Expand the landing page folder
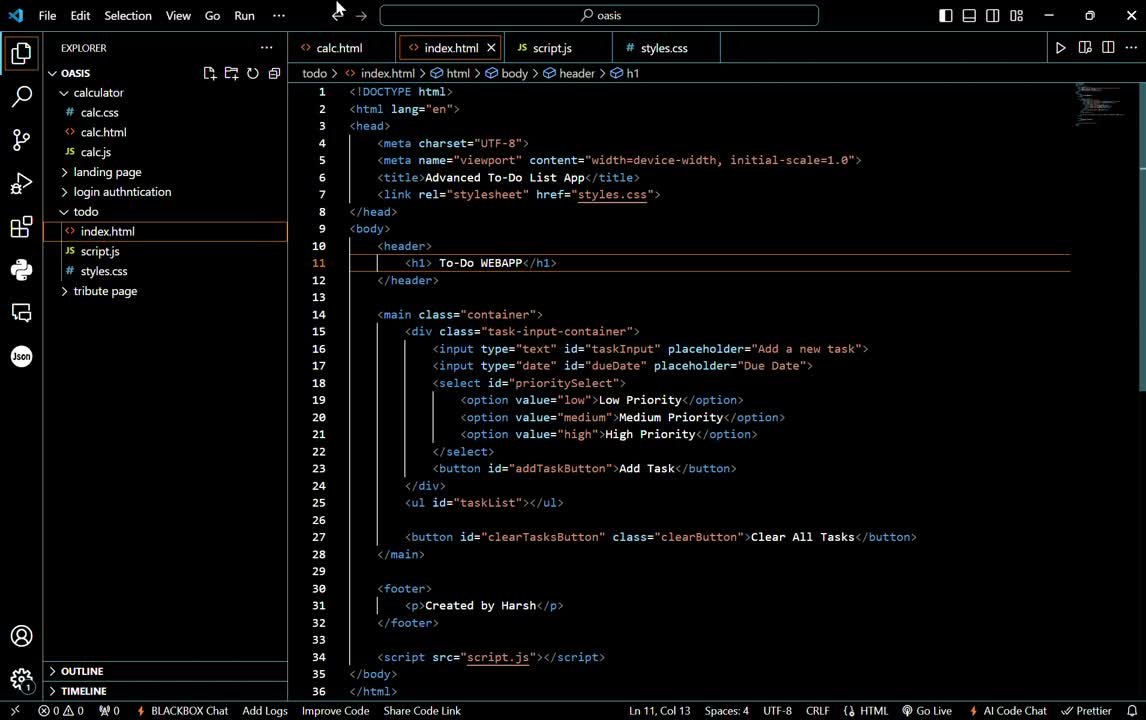1146x720 pixels. [107, 172]
